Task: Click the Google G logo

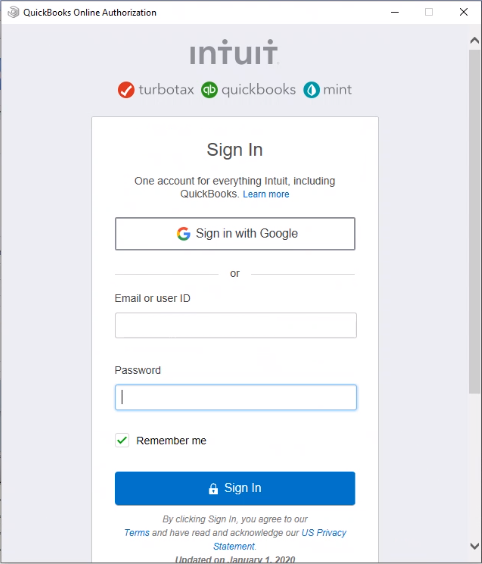Action: tap(183, 234)
